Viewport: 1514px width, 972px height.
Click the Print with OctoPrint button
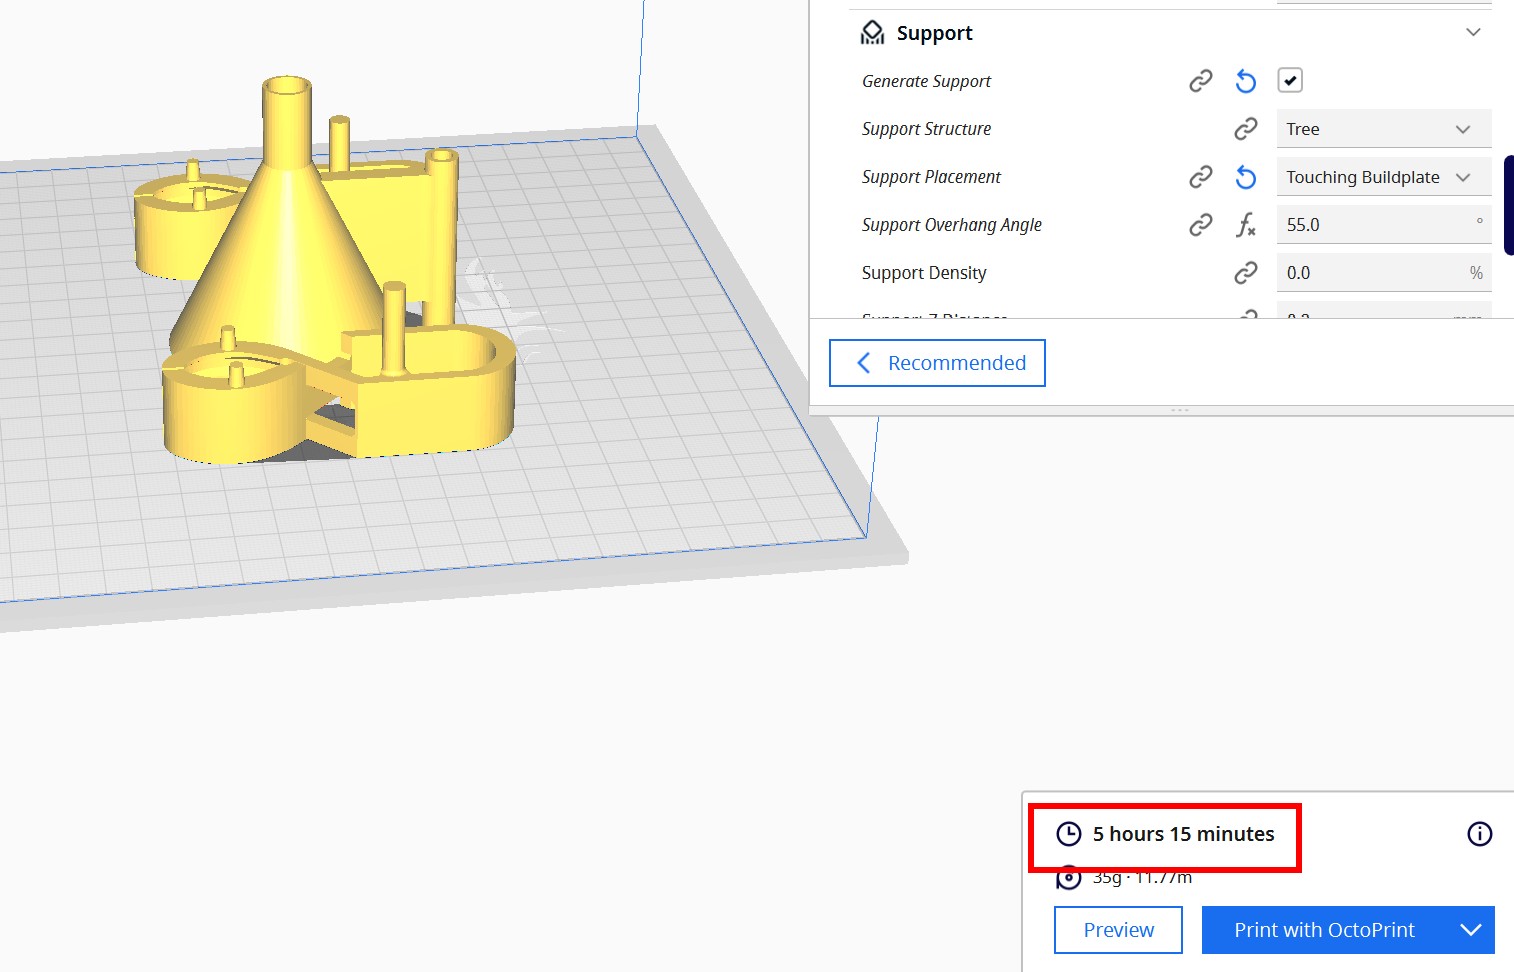click(x=1324, y=930)
